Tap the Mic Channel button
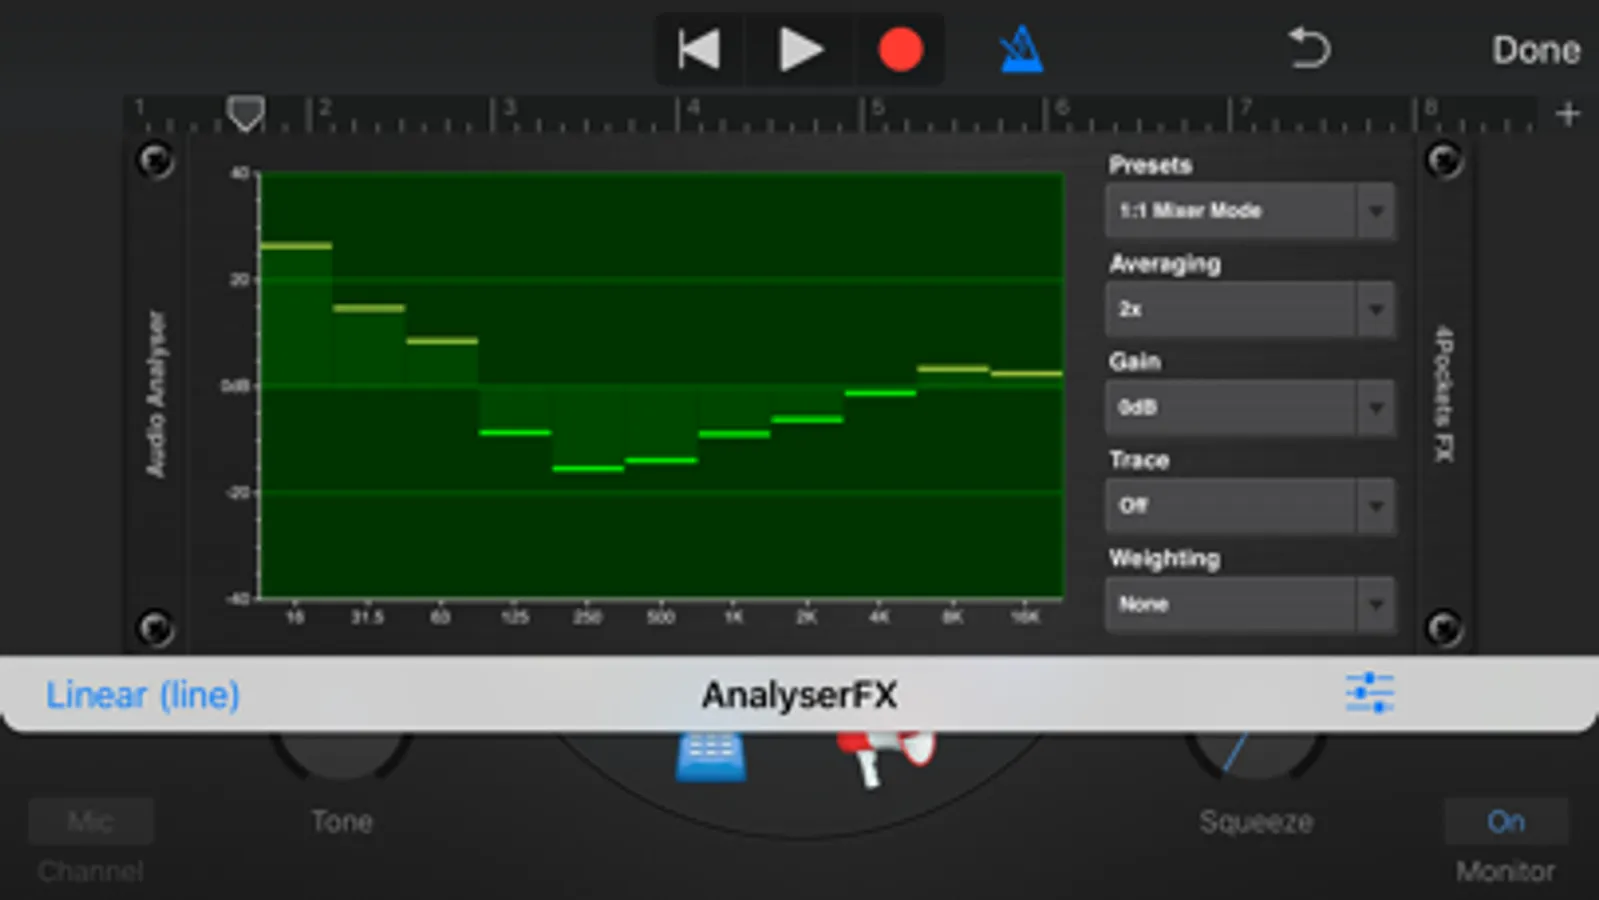 (90, 821)
